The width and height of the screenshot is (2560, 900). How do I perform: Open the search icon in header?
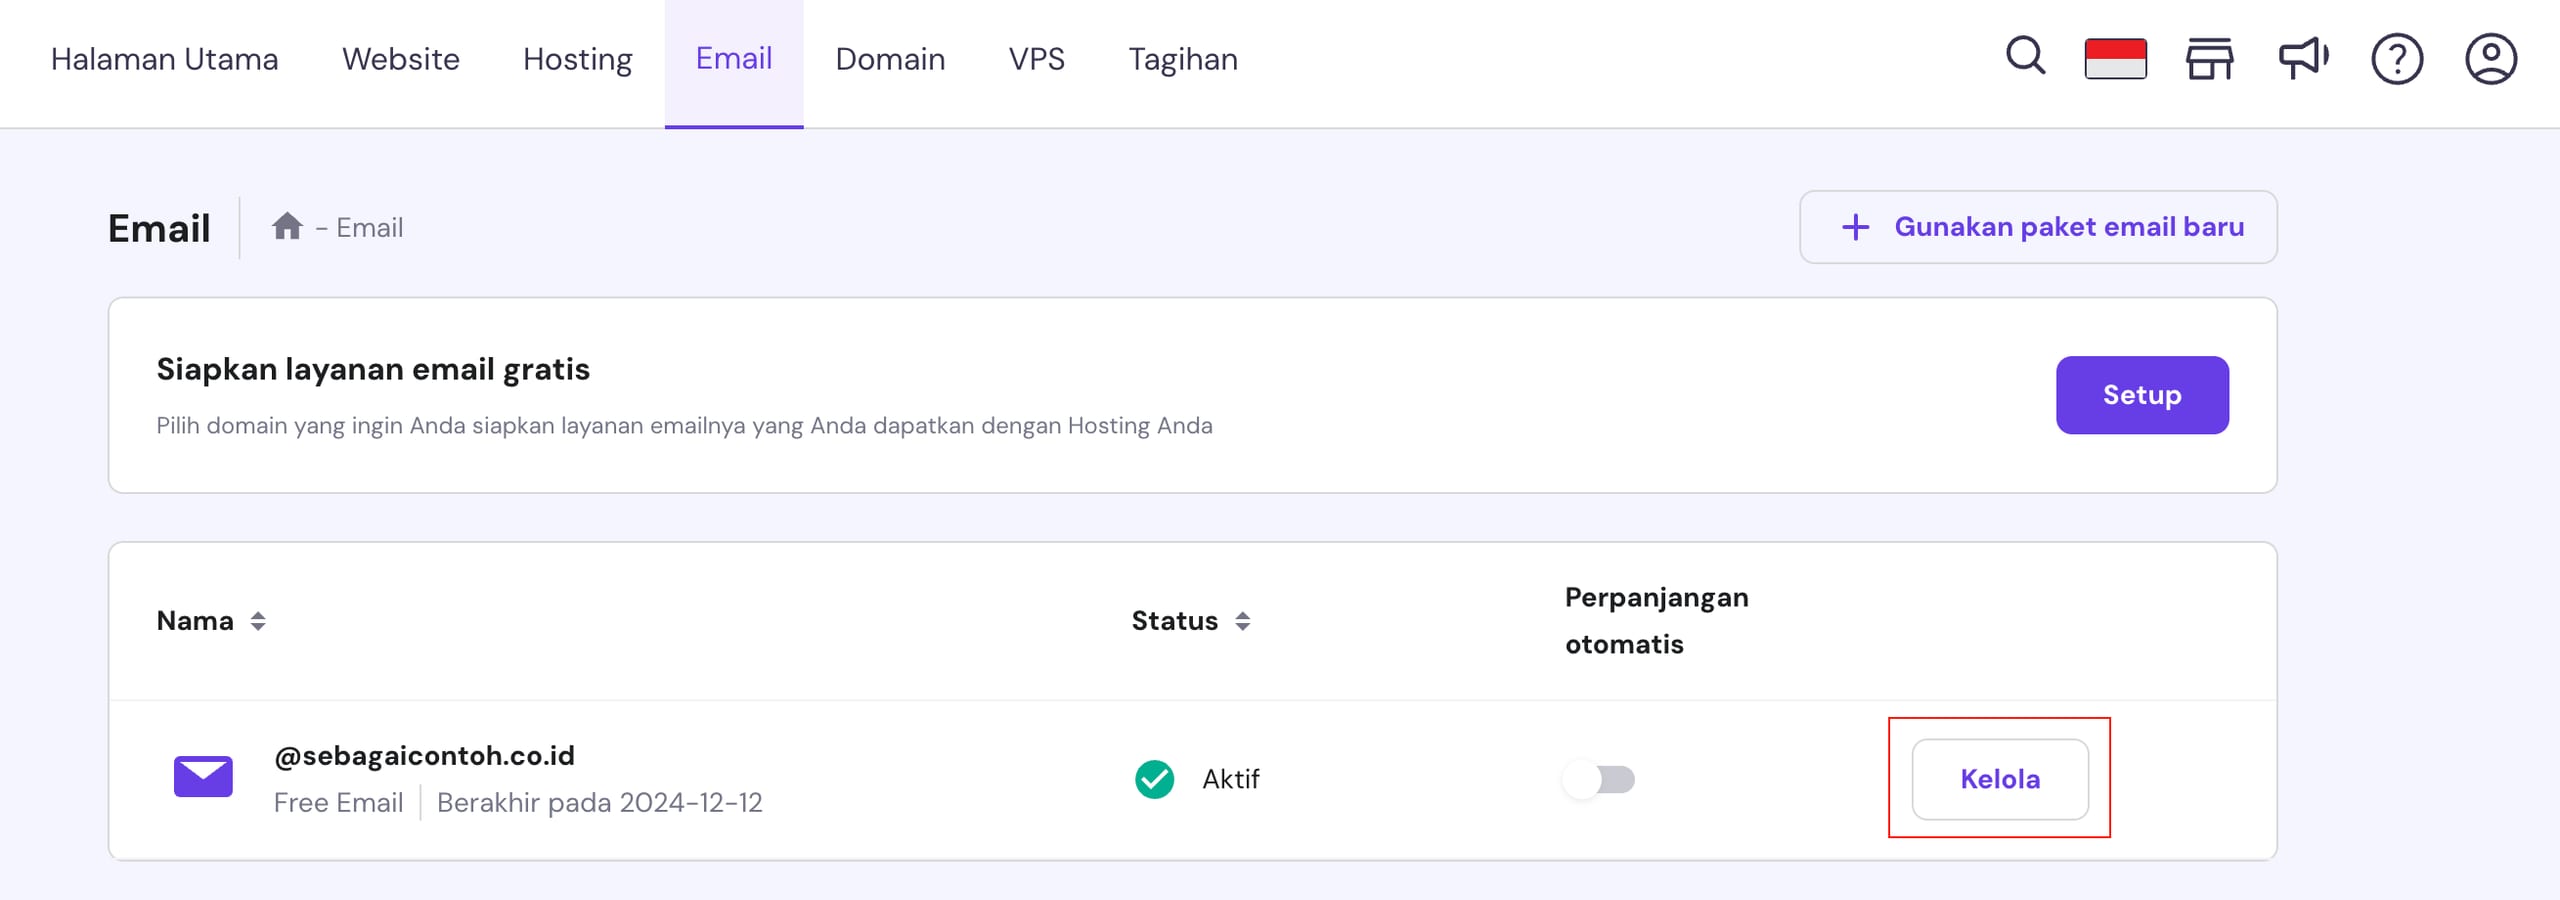pos(2025,57)
